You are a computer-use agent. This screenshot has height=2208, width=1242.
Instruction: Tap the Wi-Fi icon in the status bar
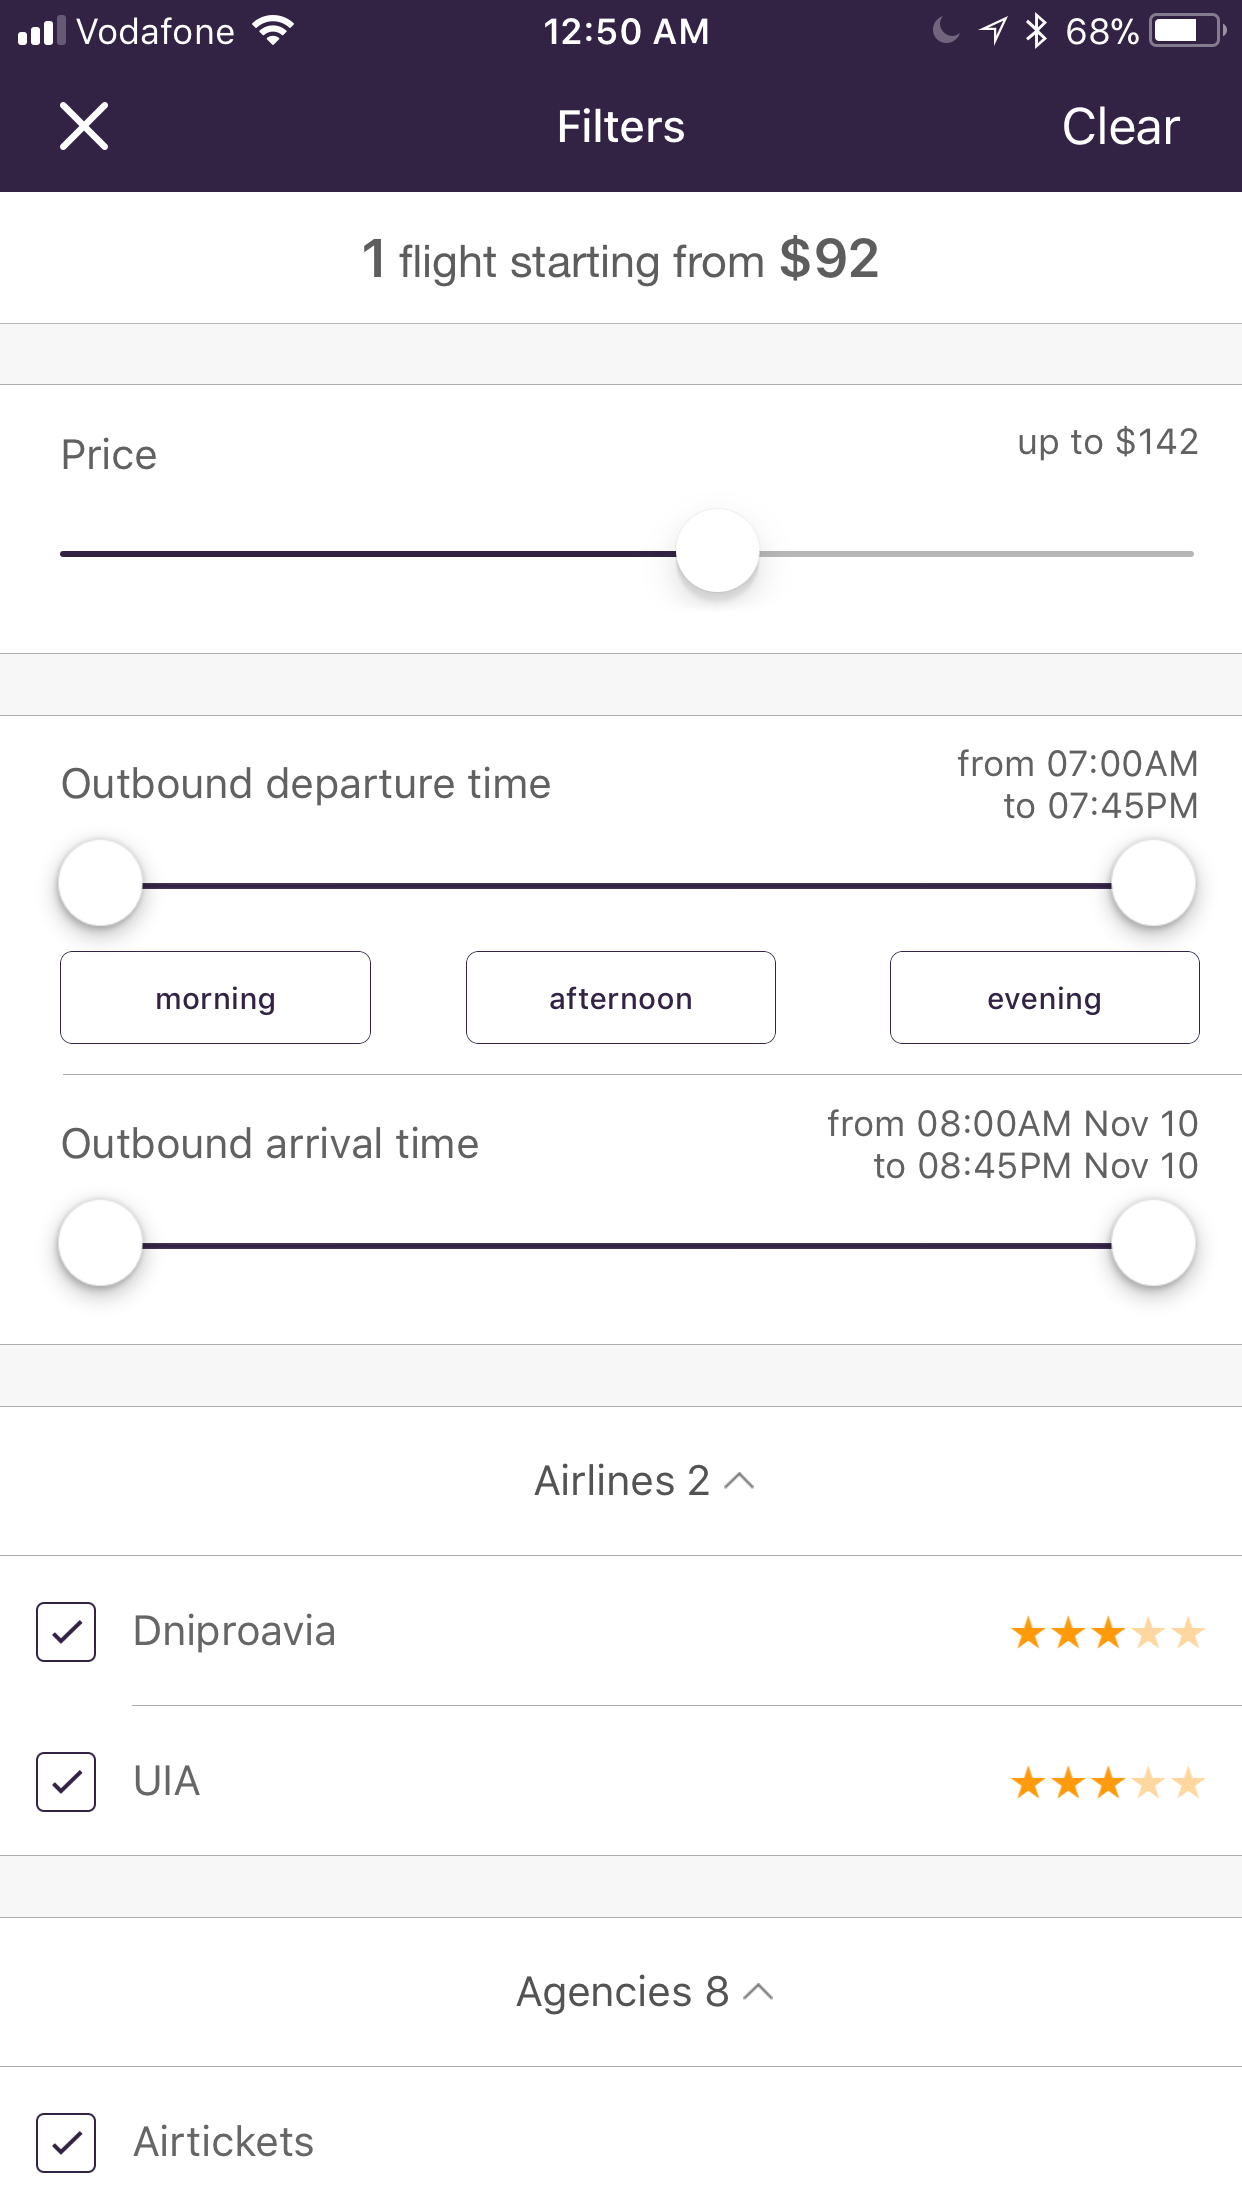pyautogui.click(x=273, y=31)
